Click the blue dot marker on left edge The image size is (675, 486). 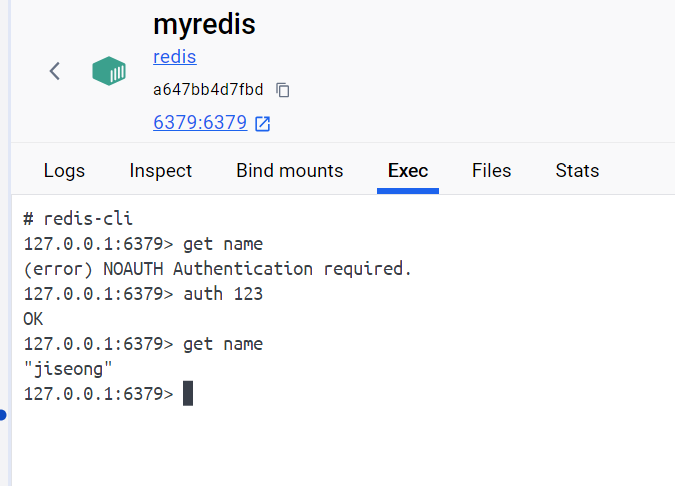3,415
